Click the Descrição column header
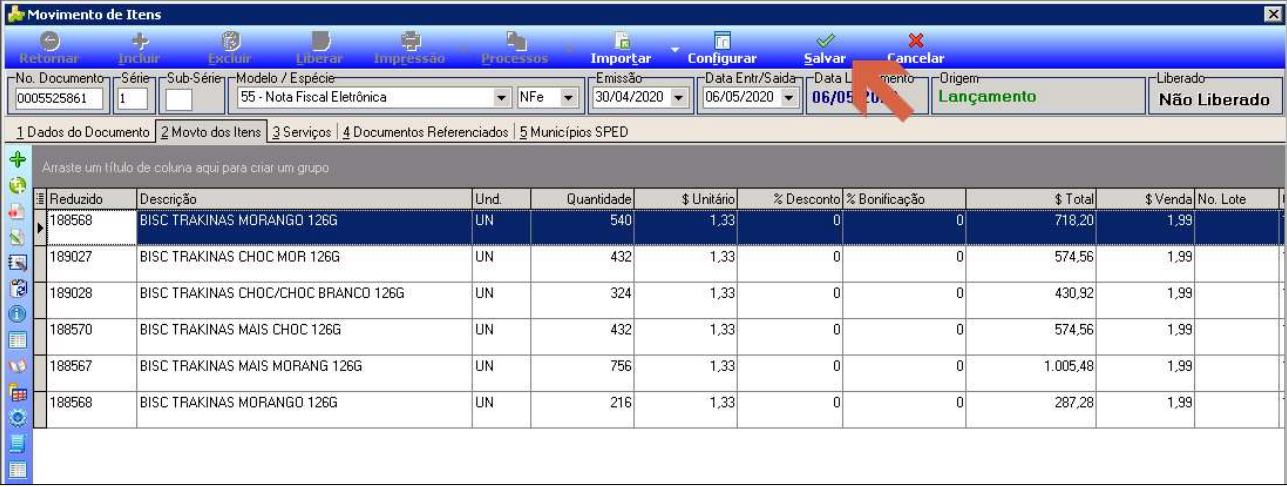This screenshot has height=487, width=1287. (x=304, y=199)
